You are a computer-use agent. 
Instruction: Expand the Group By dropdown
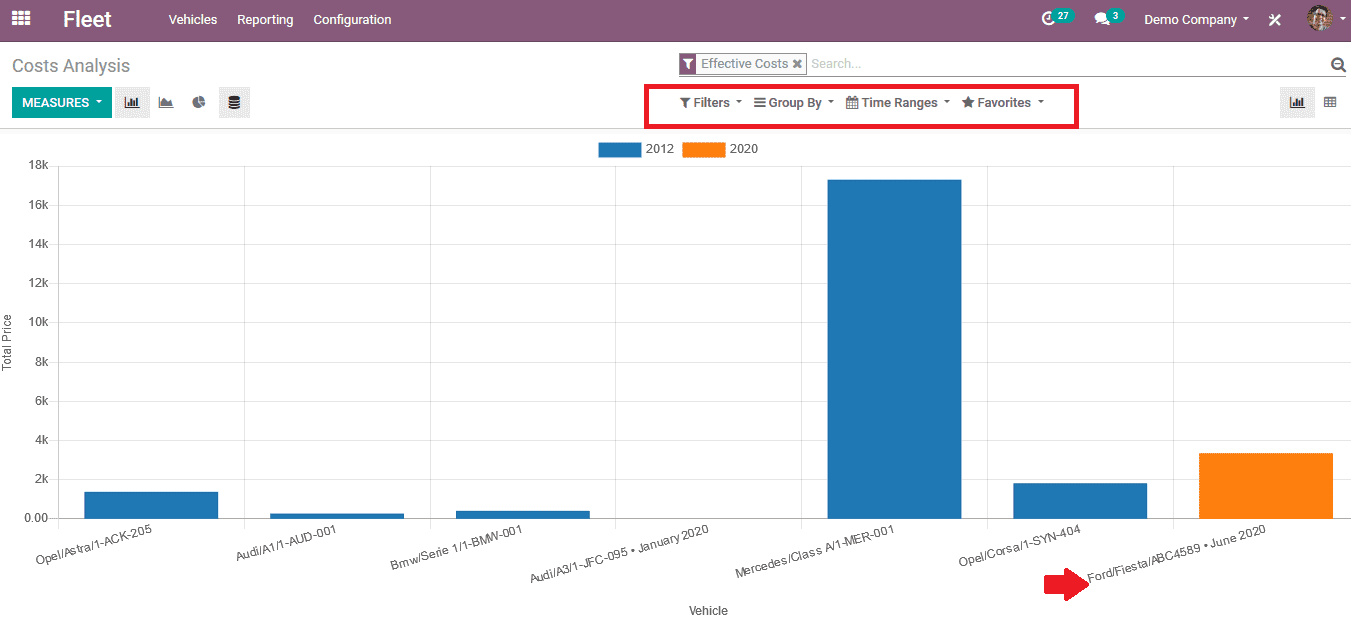[x=794, y=103]
